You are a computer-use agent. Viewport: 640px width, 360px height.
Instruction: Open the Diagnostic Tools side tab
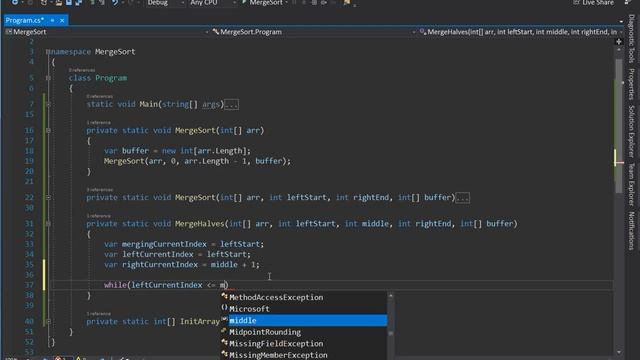[631, 39]
